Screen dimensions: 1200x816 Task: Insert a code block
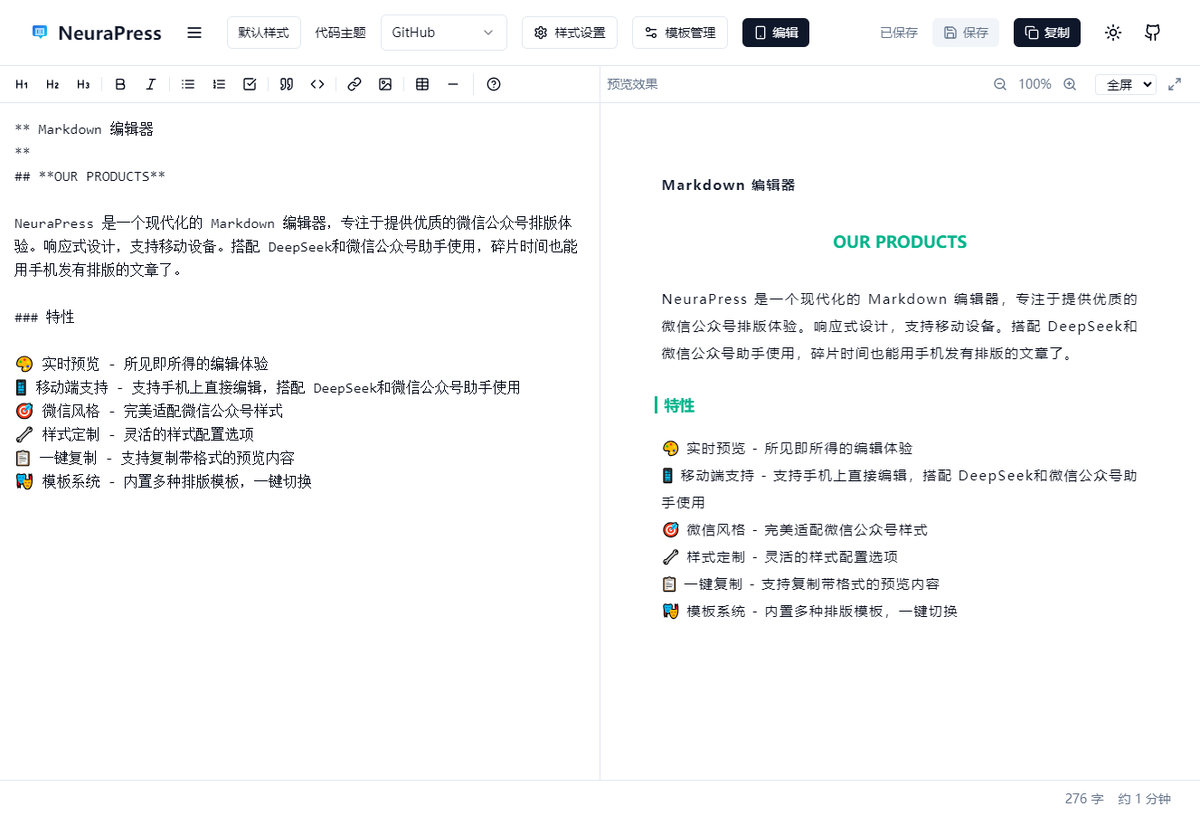[317, 85]
